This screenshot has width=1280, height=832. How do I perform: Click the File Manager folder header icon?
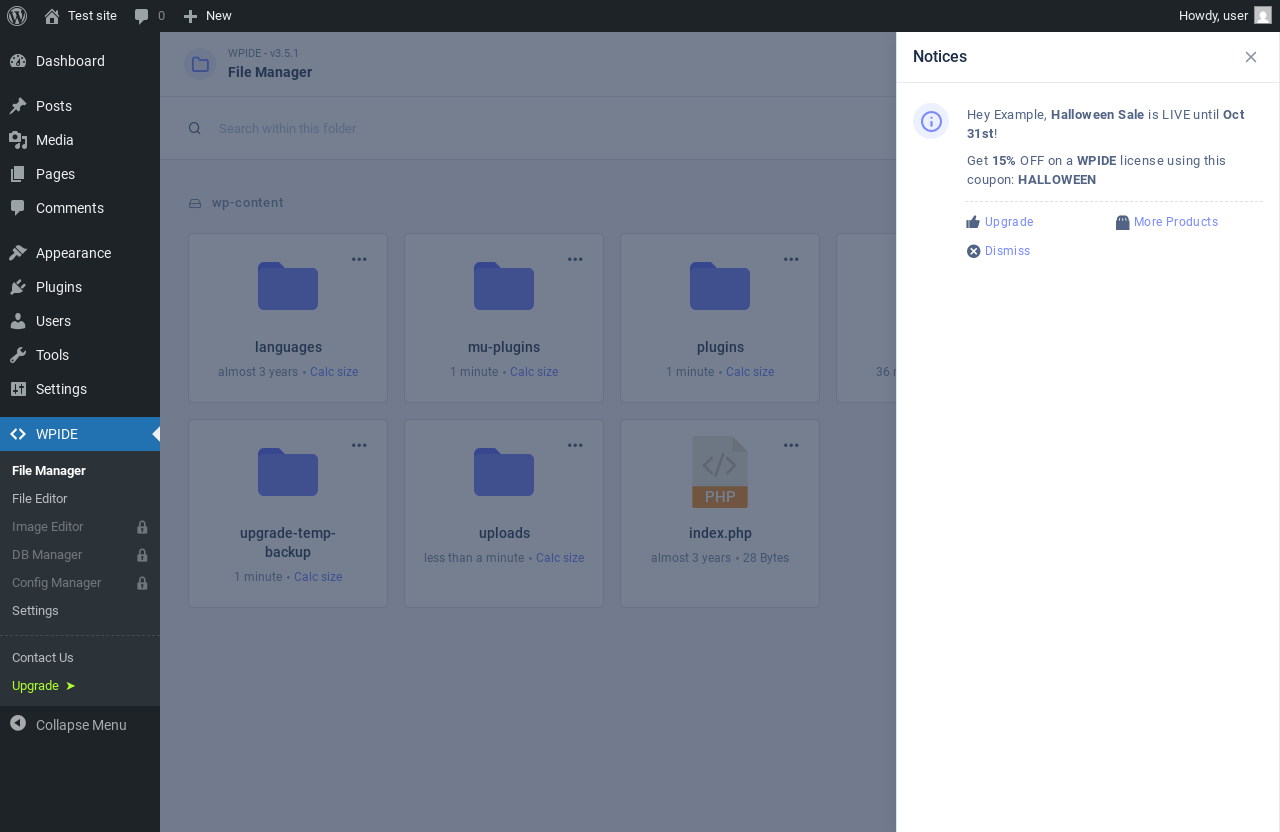click(200, 64)
